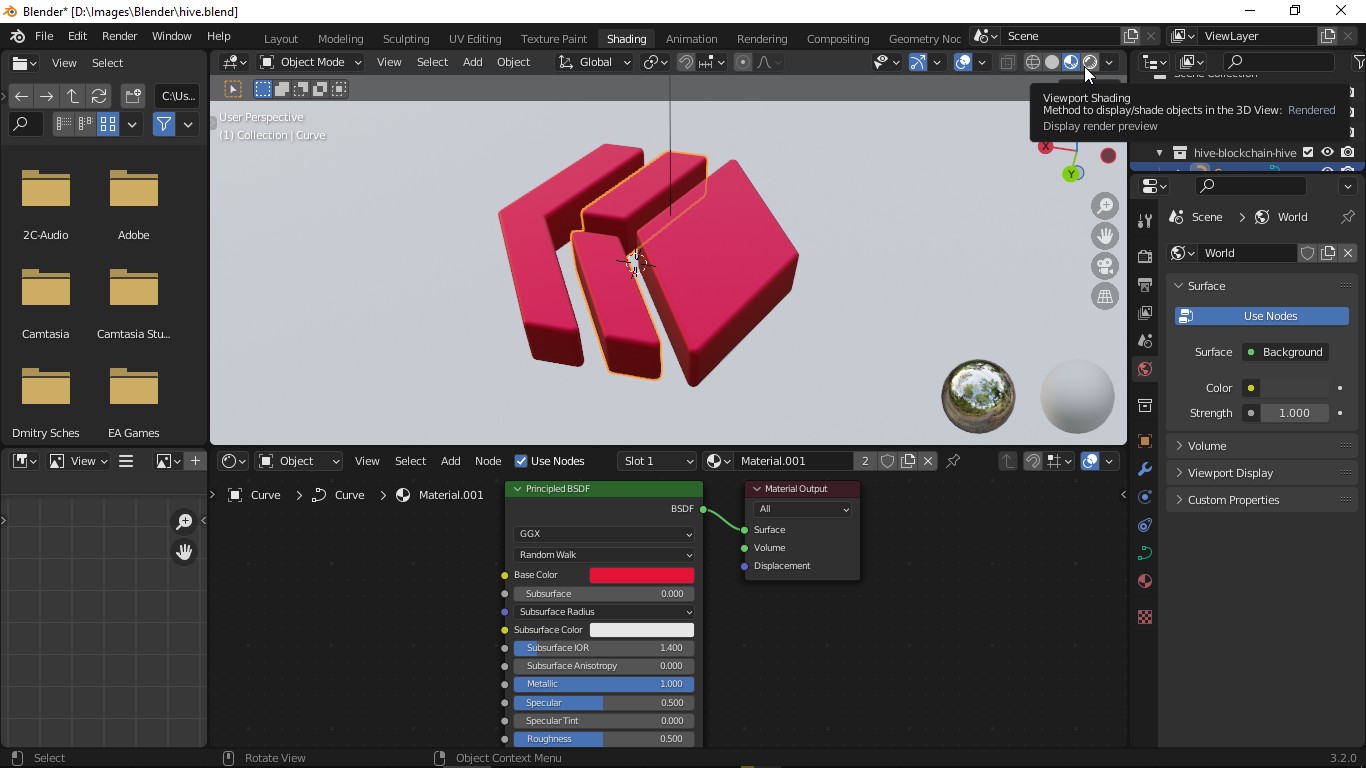Toggle Use Nodes checkbox in node editor
The width and height of the screenshot is (1366, 768).
coord(521,461)
